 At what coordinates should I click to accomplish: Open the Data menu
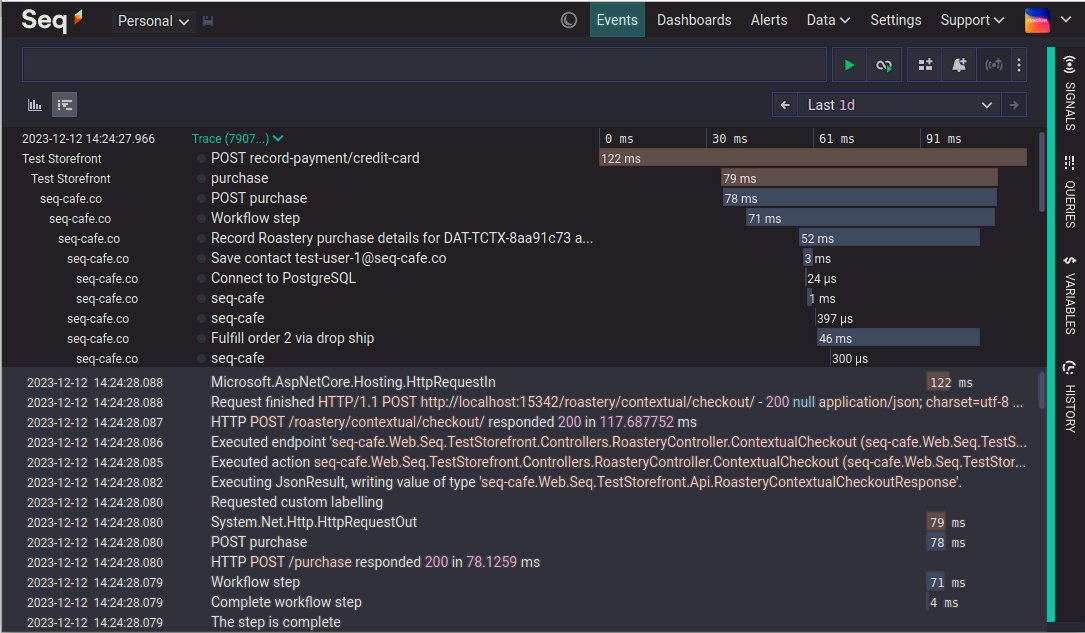(x=828, y=20)
